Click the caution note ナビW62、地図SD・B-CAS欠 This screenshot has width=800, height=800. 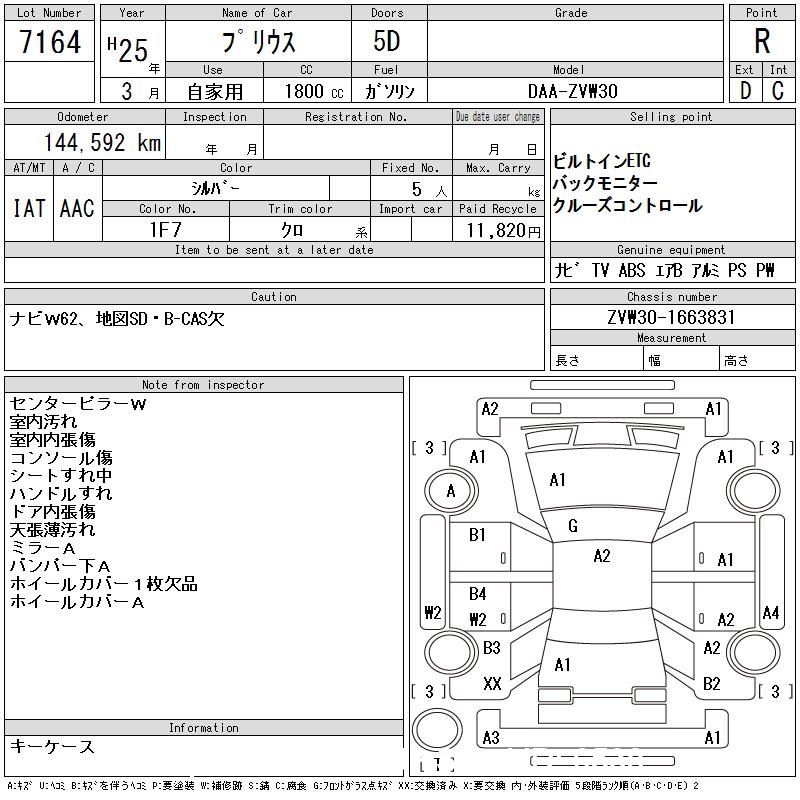[117, 319]
